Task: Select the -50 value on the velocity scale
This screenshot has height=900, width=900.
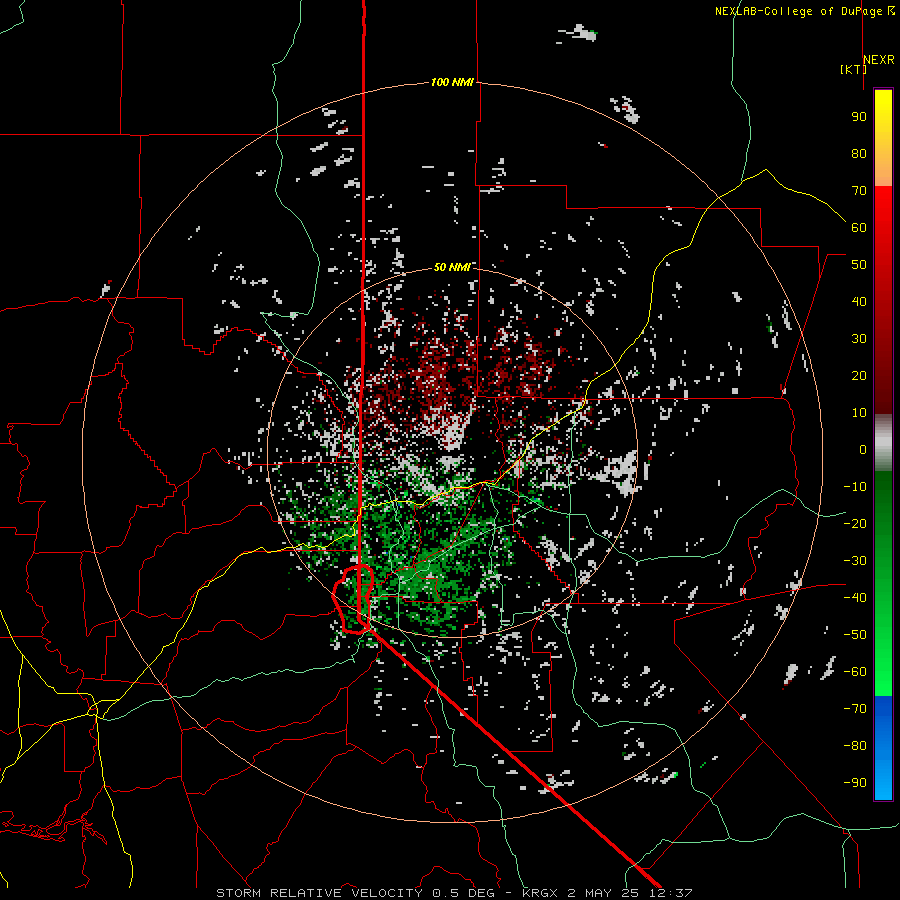Action: (x=855, y=635)
